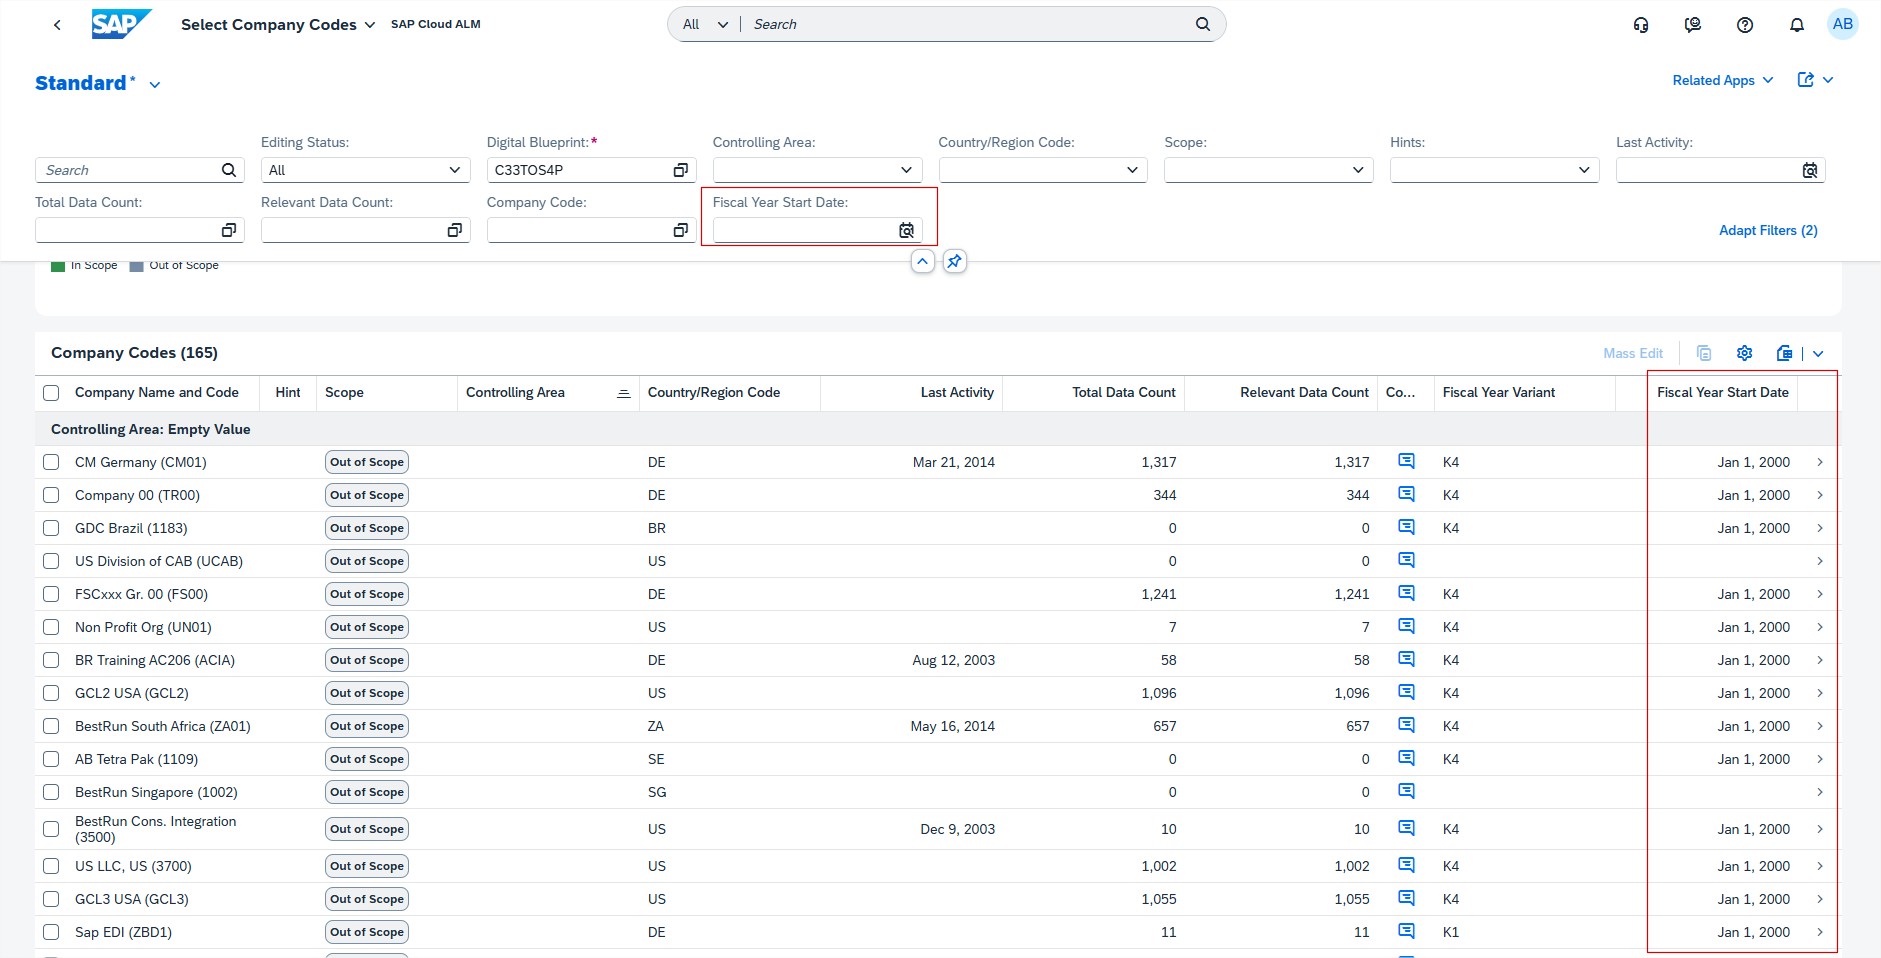Image resolution: width=1881 pixels, height=958 pixels.
Task: Click the headset support icon
Action: click(x=1640, y=25)
